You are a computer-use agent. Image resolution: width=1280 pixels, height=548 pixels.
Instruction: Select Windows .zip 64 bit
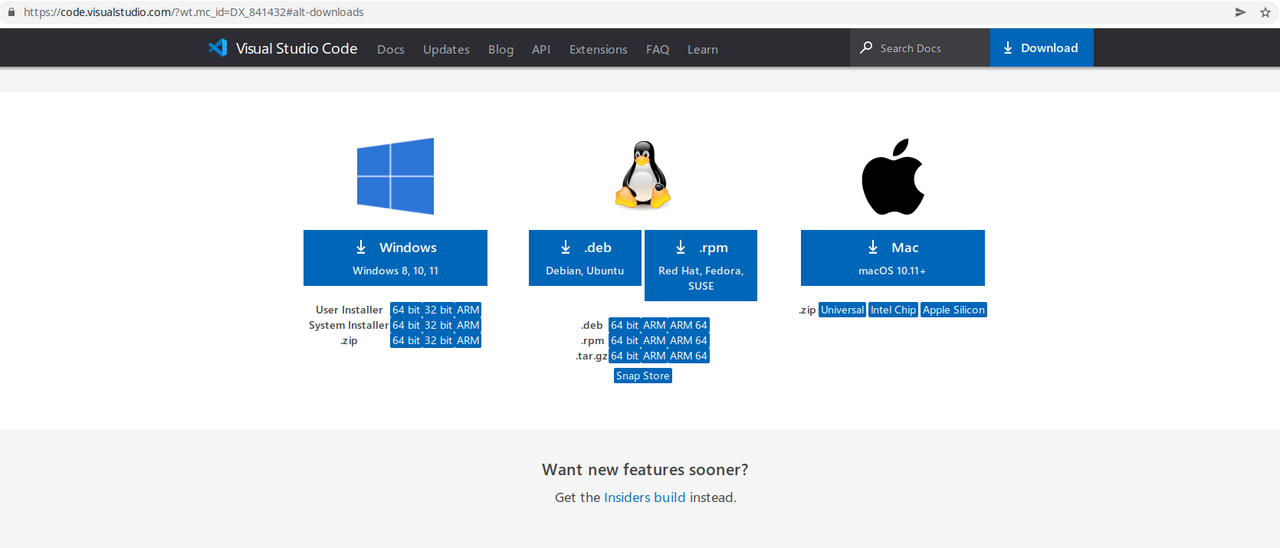[x=406, y=341]
